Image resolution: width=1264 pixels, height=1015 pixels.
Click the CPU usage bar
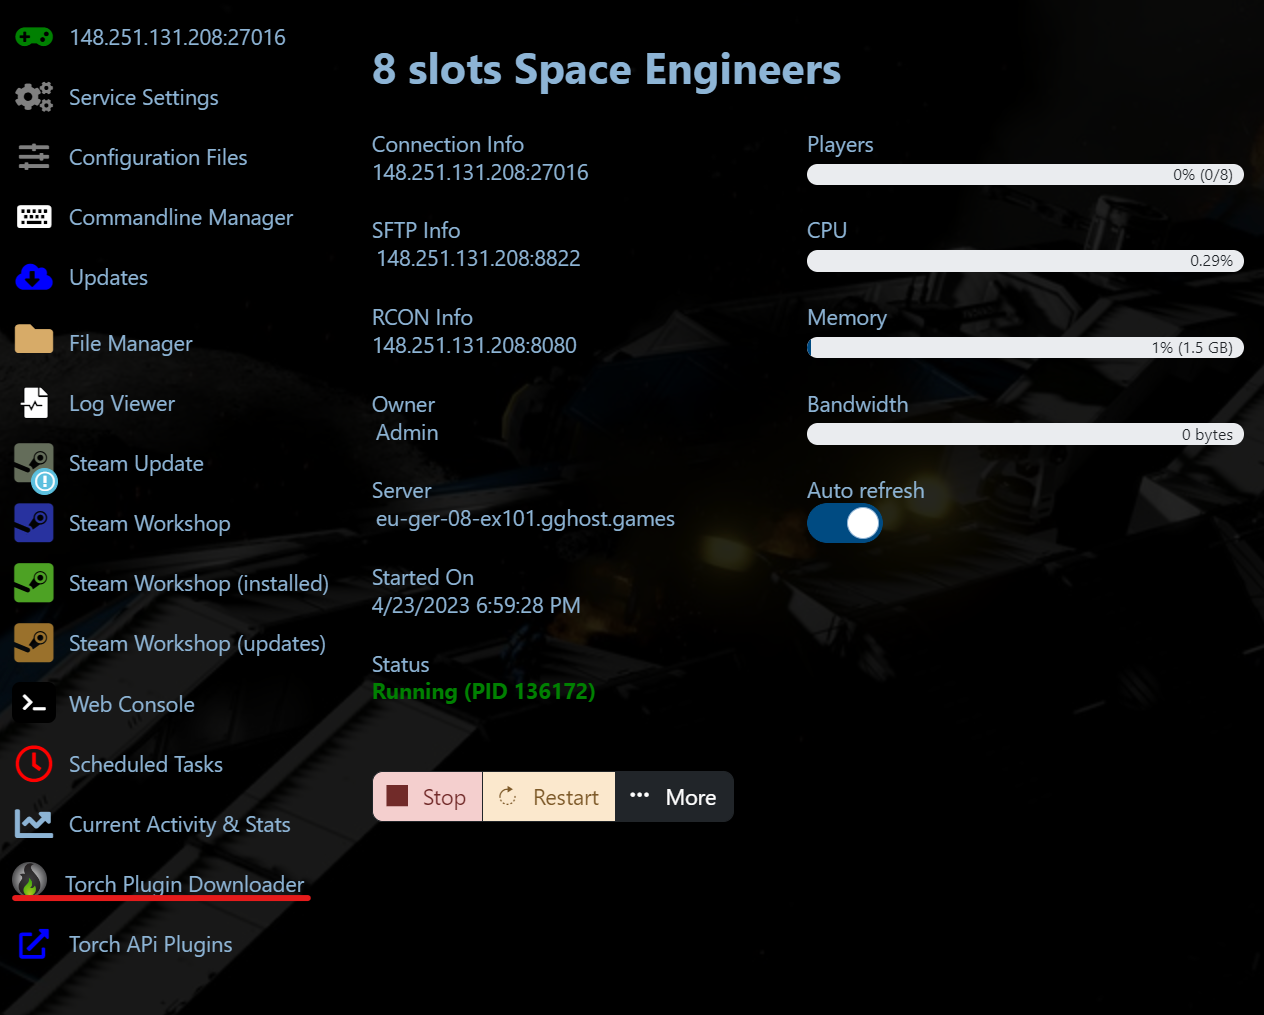point(1025,260)
